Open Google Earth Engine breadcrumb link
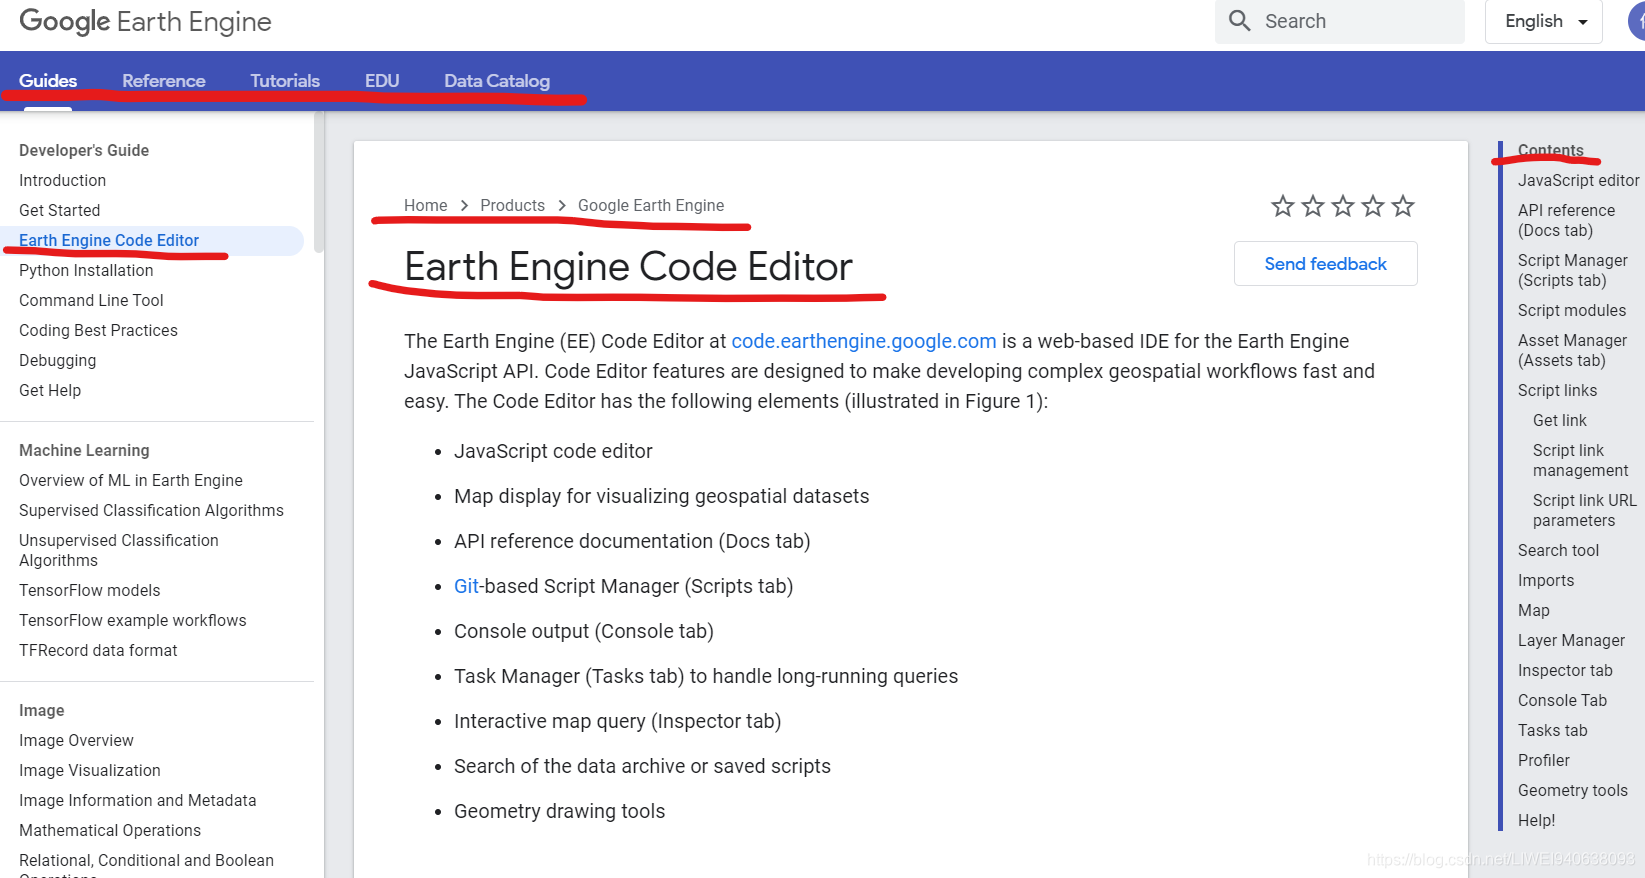This screenshot has height=878, width=1645. click(651, 205)
